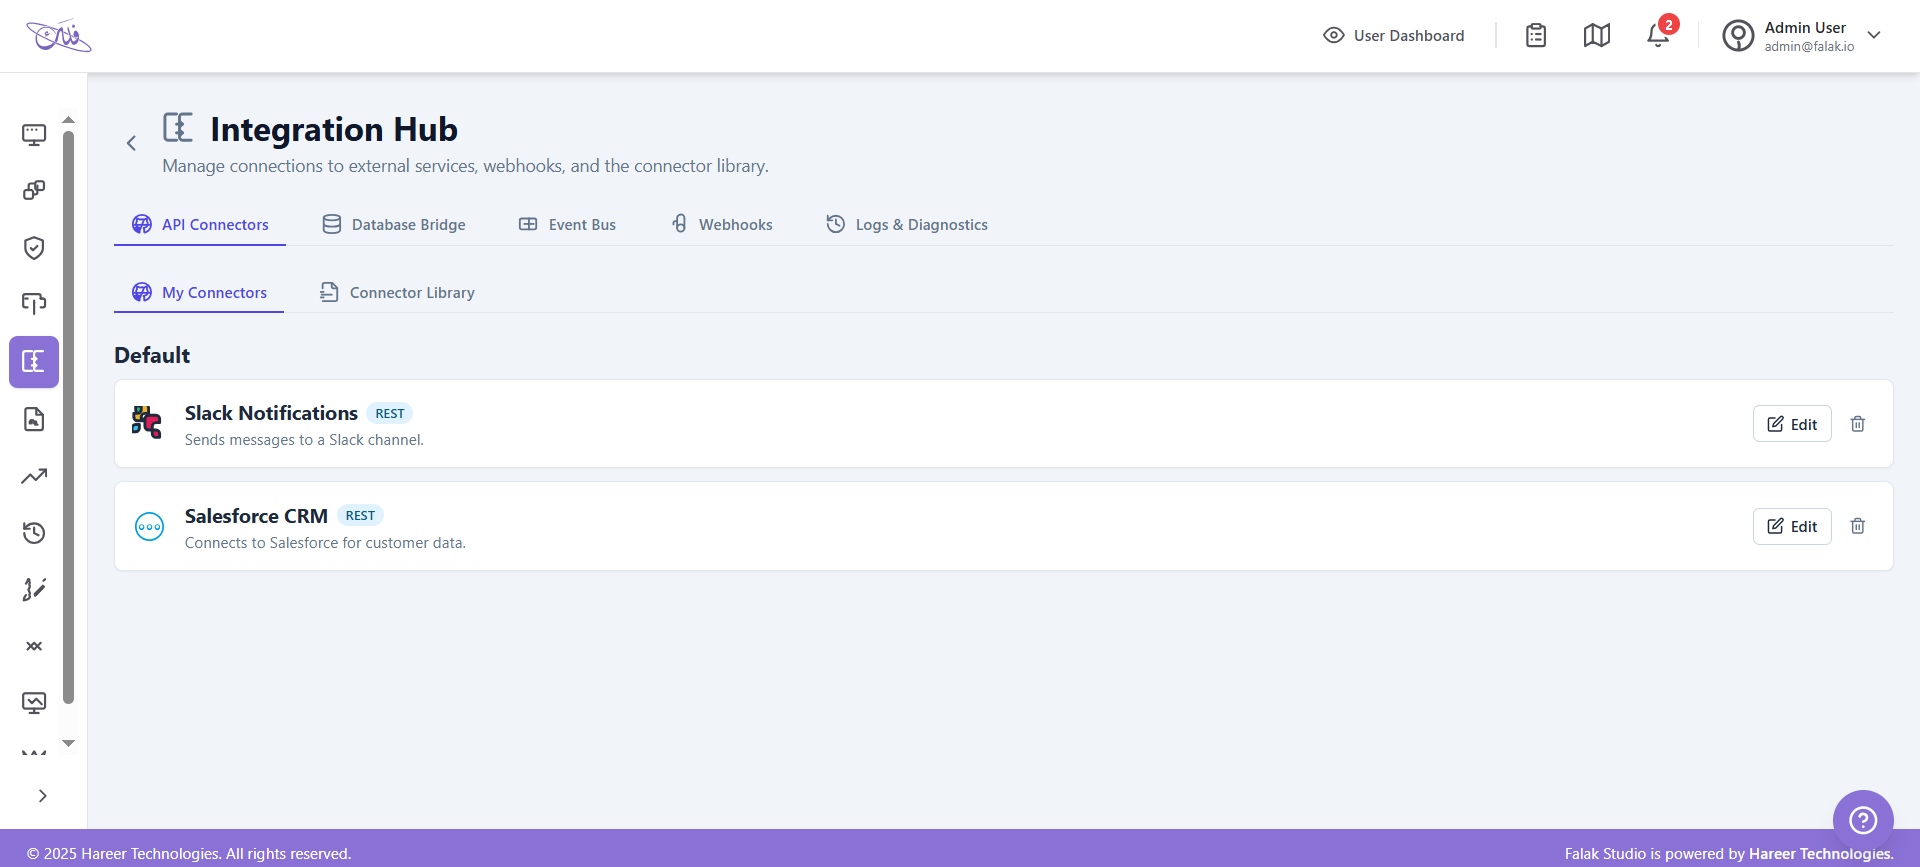Switch to the Database Bridge tab
The height and width of the screenshot is (867, 1920).
pos(394,225)
